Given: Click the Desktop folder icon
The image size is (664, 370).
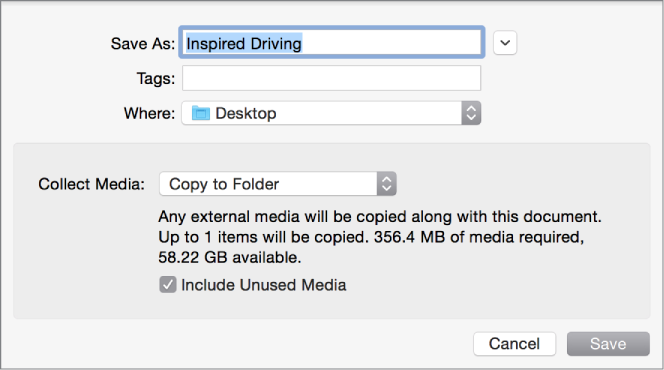Looking at the screenshot, I should (201, 113).
